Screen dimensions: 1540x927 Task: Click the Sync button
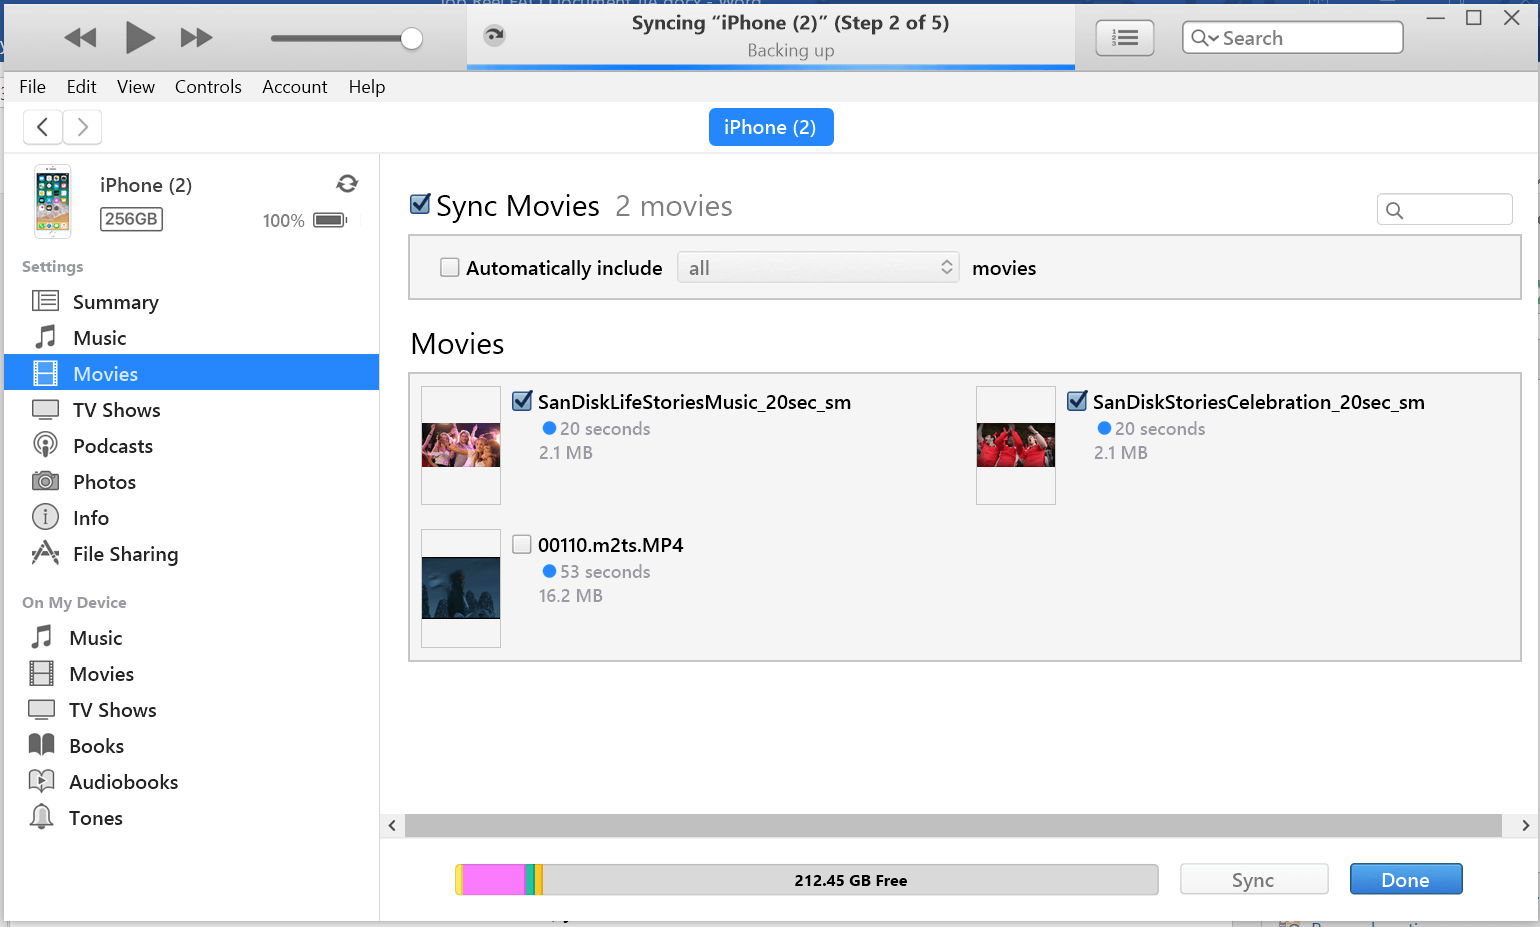point(1254,879)
